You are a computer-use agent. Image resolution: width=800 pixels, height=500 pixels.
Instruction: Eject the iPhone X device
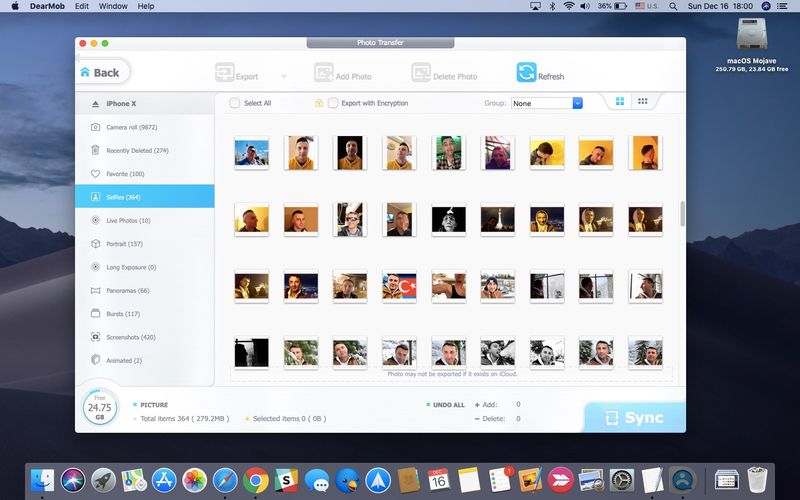click(x=95, y=104)
